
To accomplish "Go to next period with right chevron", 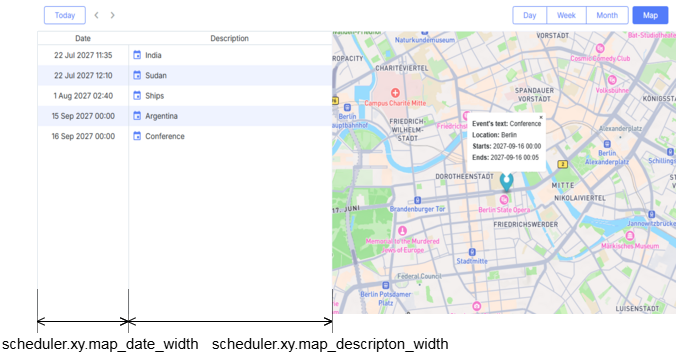I will 113,15.
